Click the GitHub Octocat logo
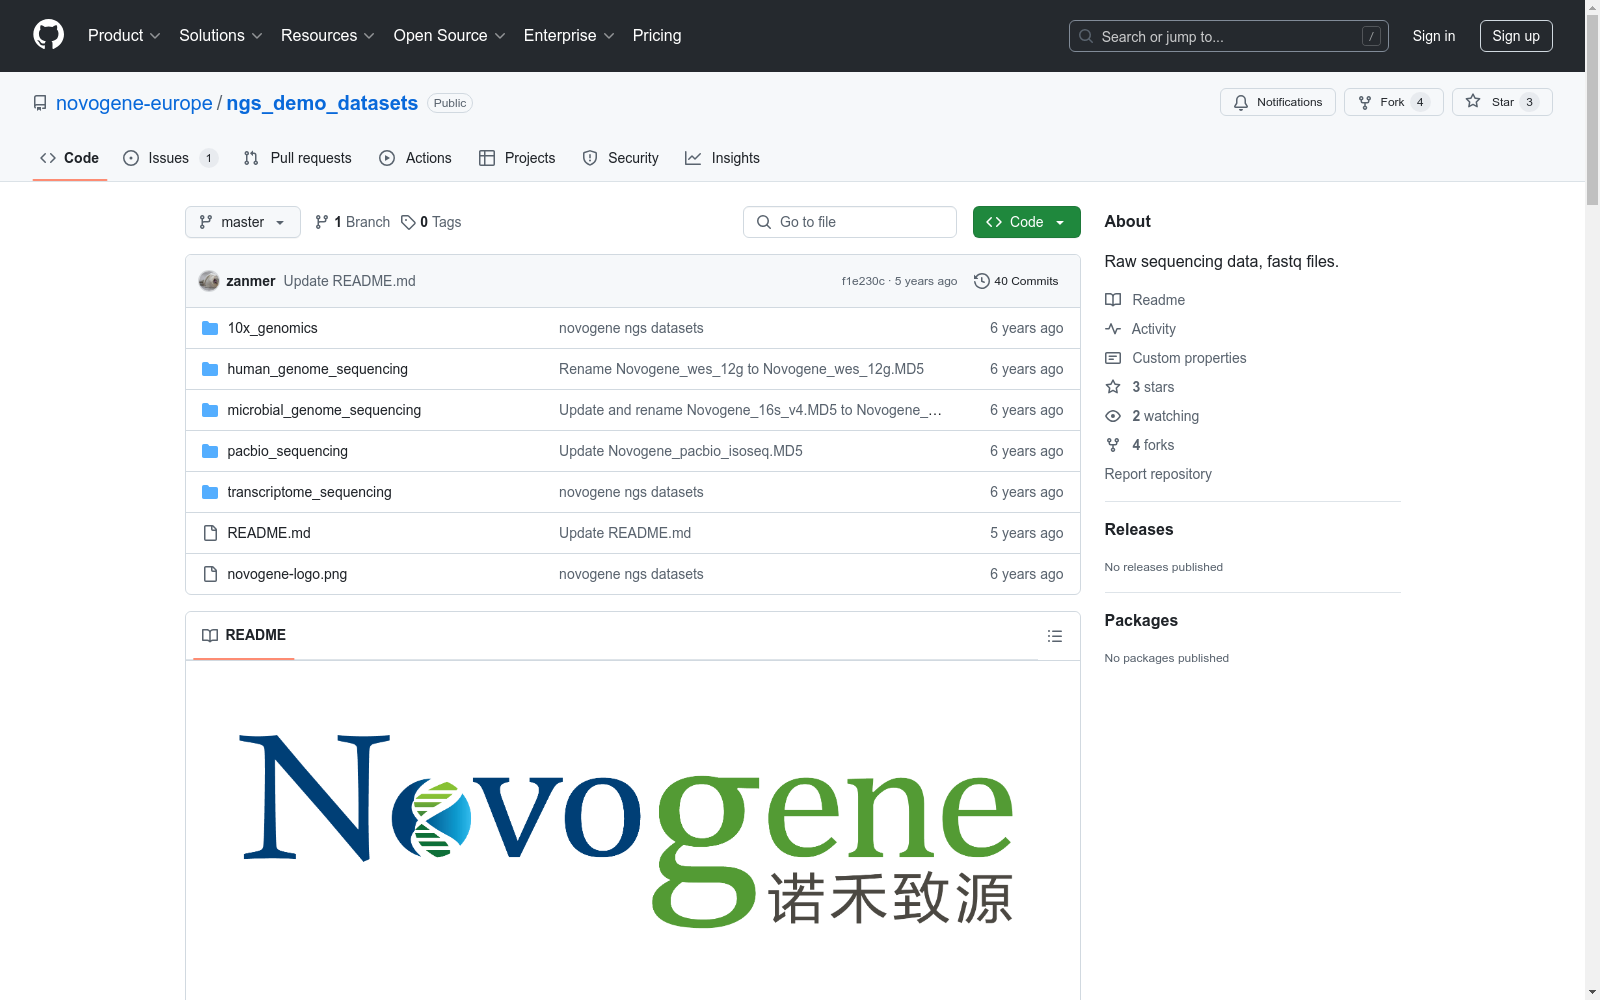The height and width of the screenshot is (1000, 1600). [48, 35]
